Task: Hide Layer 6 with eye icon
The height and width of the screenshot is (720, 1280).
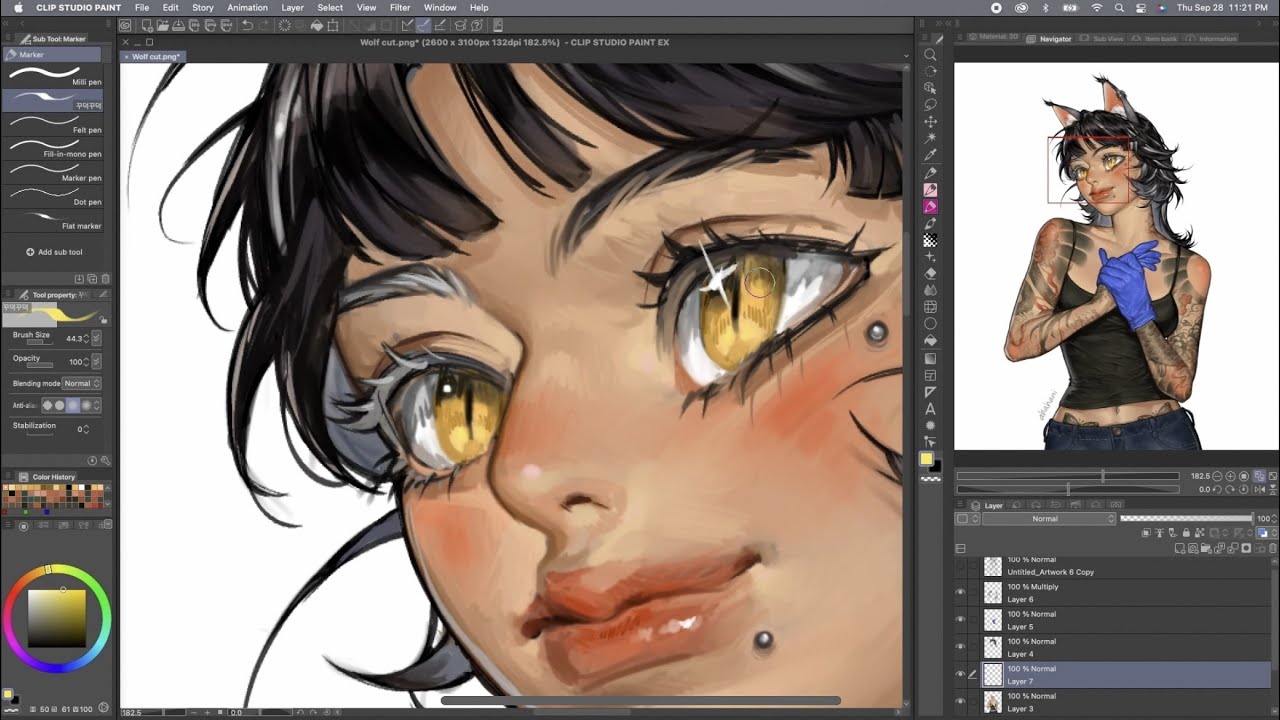Action: (x=961, y=593)
